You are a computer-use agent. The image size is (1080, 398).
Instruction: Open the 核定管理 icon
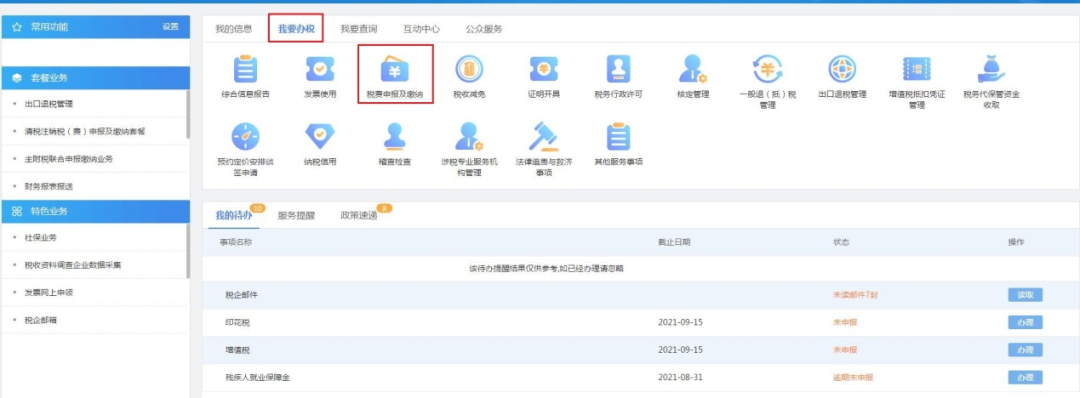point(692,70)
